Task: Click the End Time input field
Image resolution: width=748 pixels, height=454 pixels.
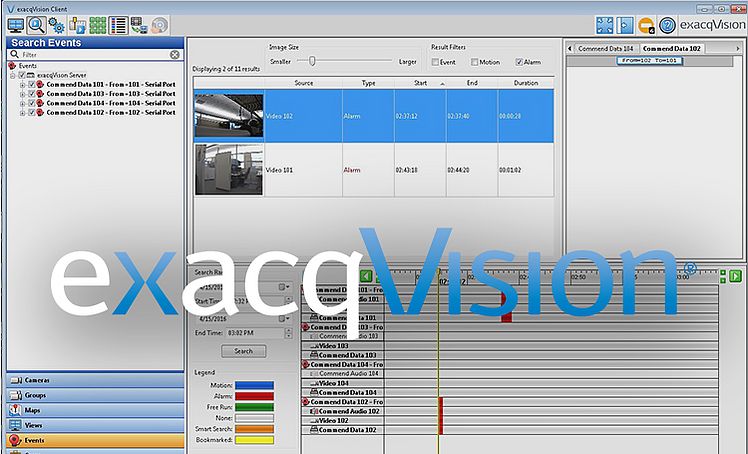Action: pyautogui.click(x=255, y=333)
